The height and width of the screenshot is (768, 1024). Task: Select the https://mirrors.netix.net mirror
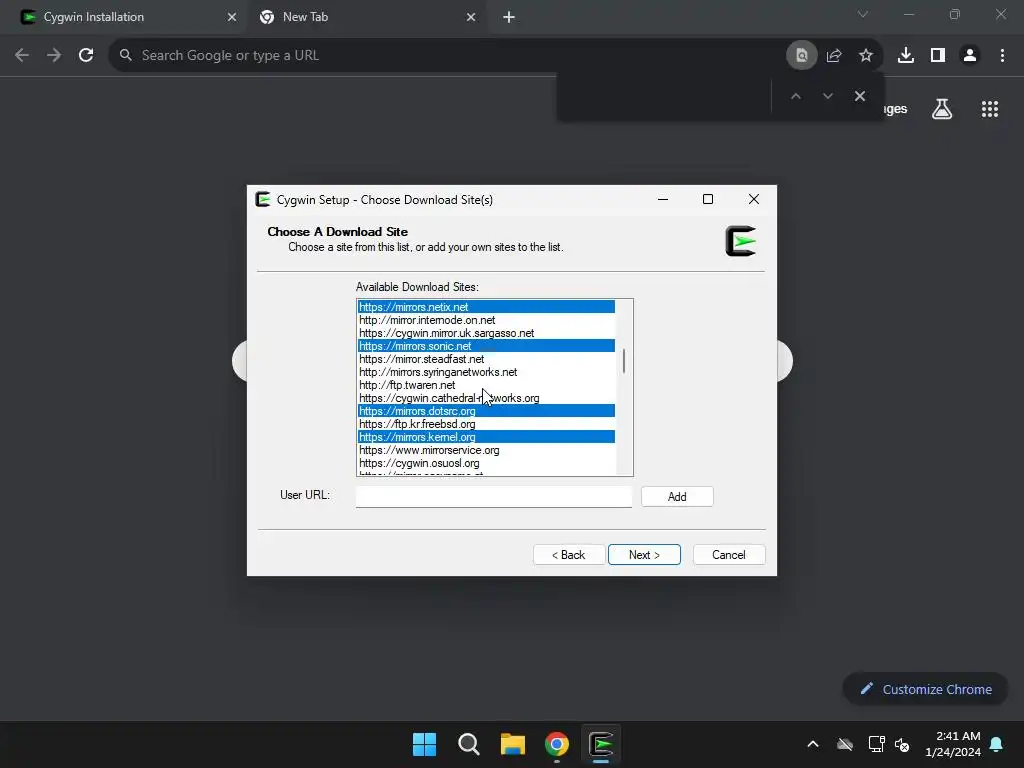coord(486,306)
